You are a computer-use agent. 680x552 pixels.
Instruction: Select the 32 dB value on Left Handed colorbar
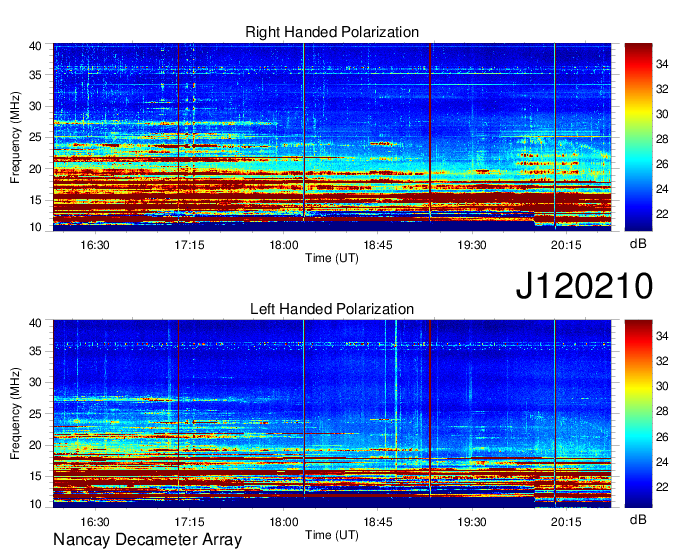click(662, 361)
